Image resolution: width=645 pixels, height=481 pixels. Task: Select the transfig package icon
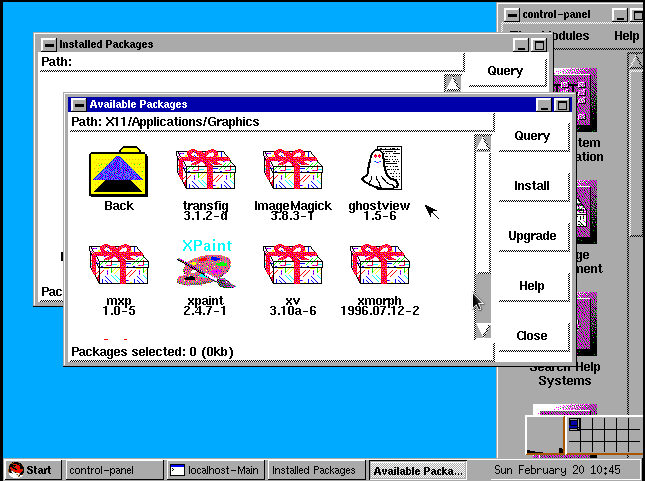(205, 172)
